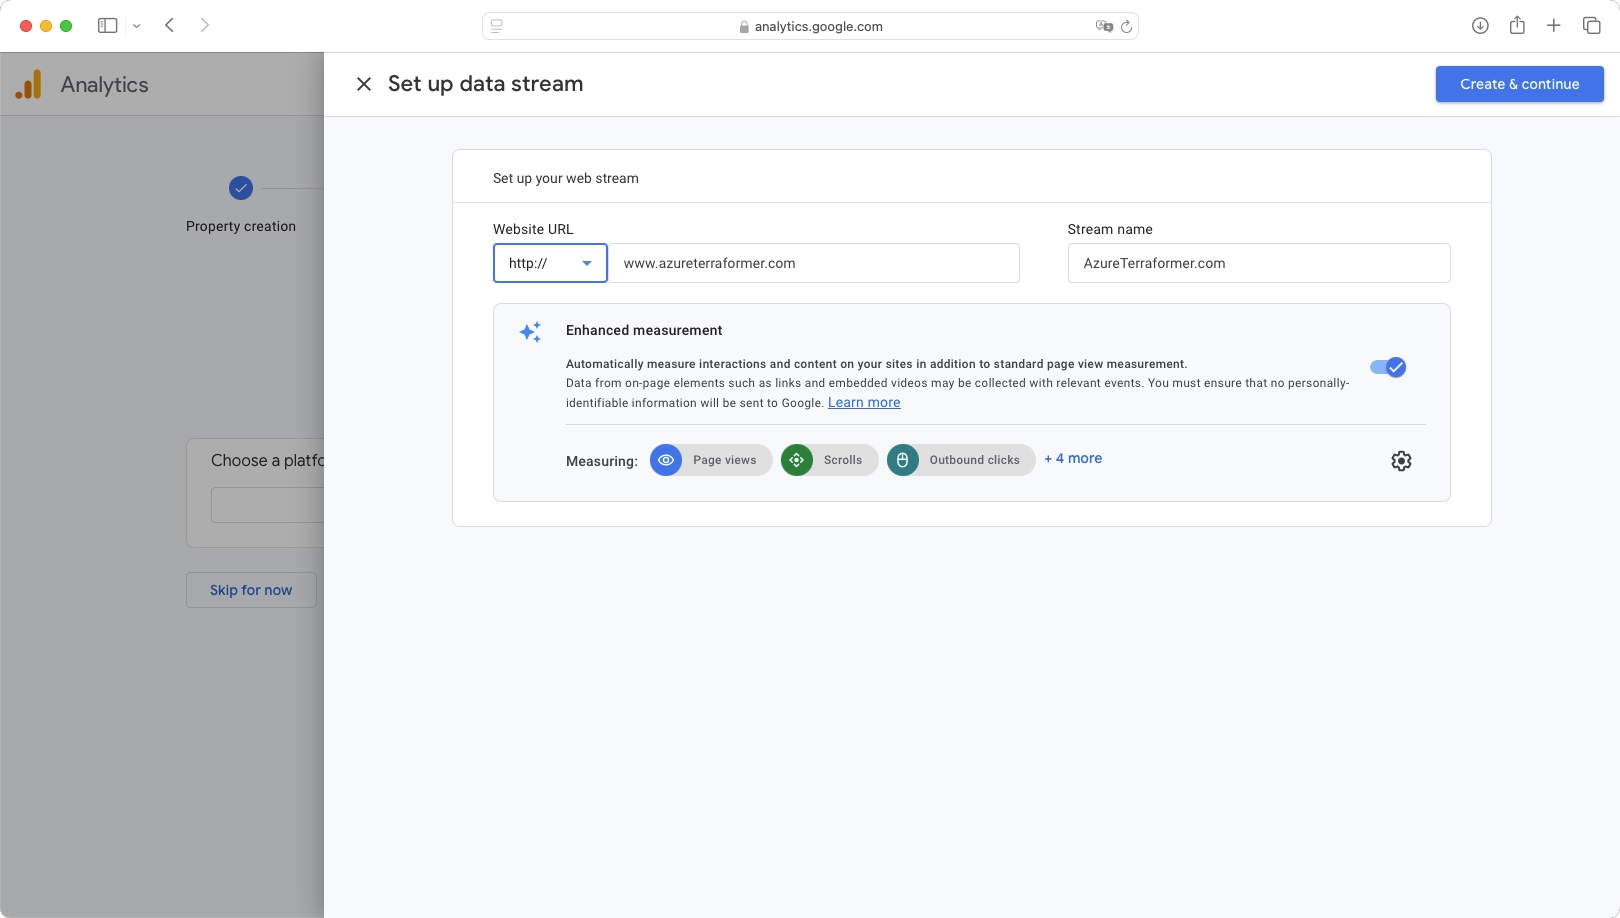Open sidebar tab group dropdown chevron
The height and width of the screenshot is (918, 1620).
click(x=137, y=26)
